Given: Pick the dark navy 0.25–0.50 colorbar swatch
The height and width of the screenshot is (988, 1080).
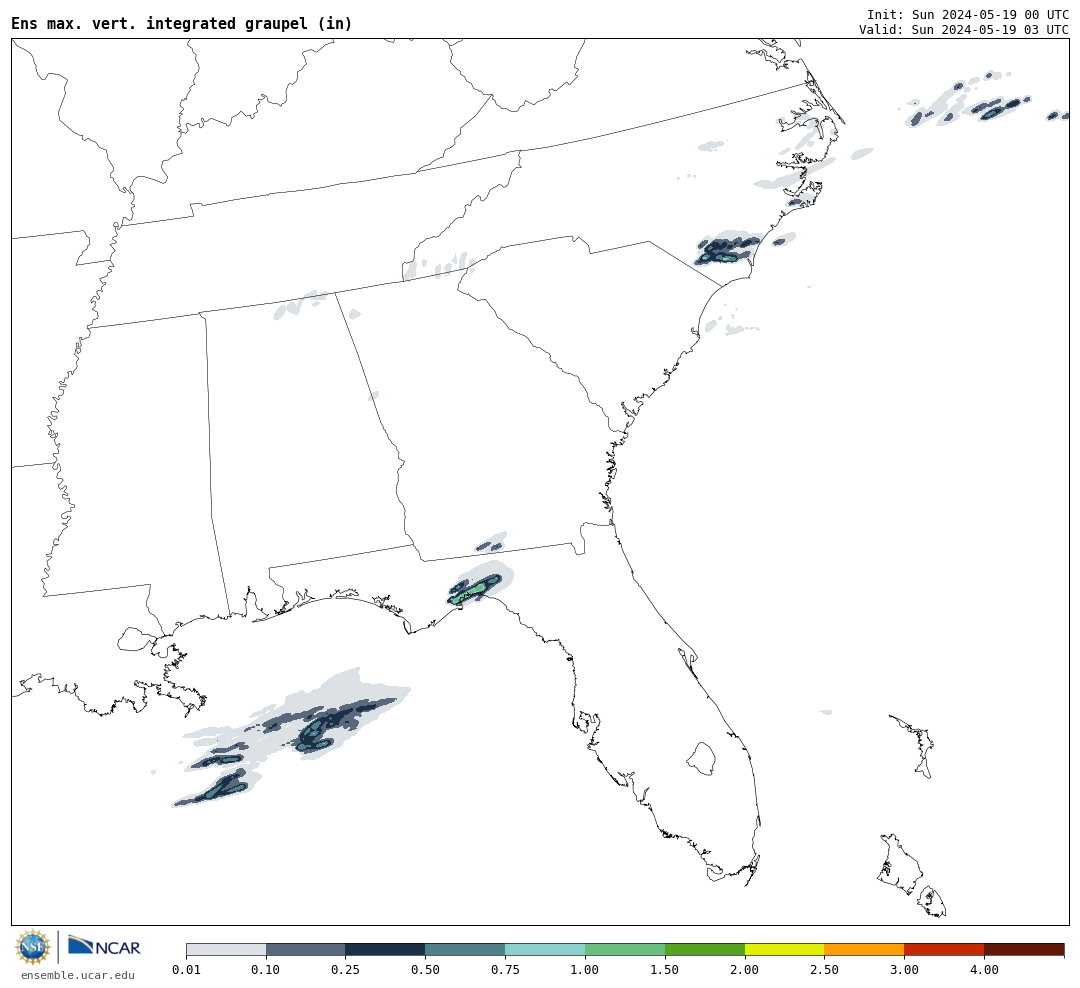Looking at the screenshot, I should pyautogui.click(x=386, y=949).
